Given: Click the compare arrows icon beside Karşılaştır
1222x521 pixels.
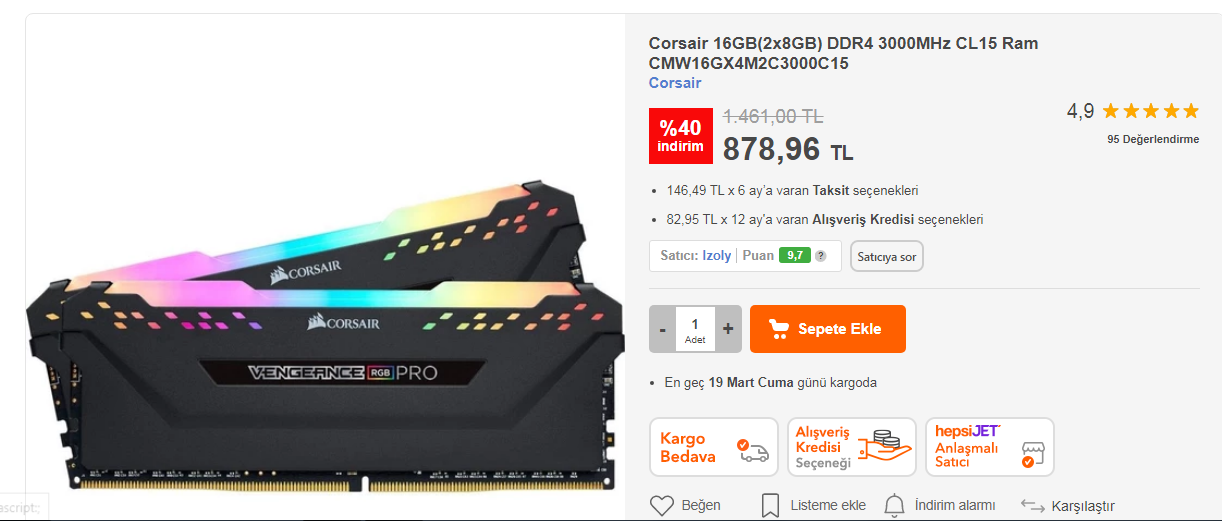Looking at the screenshot, I should (1033, 506).
